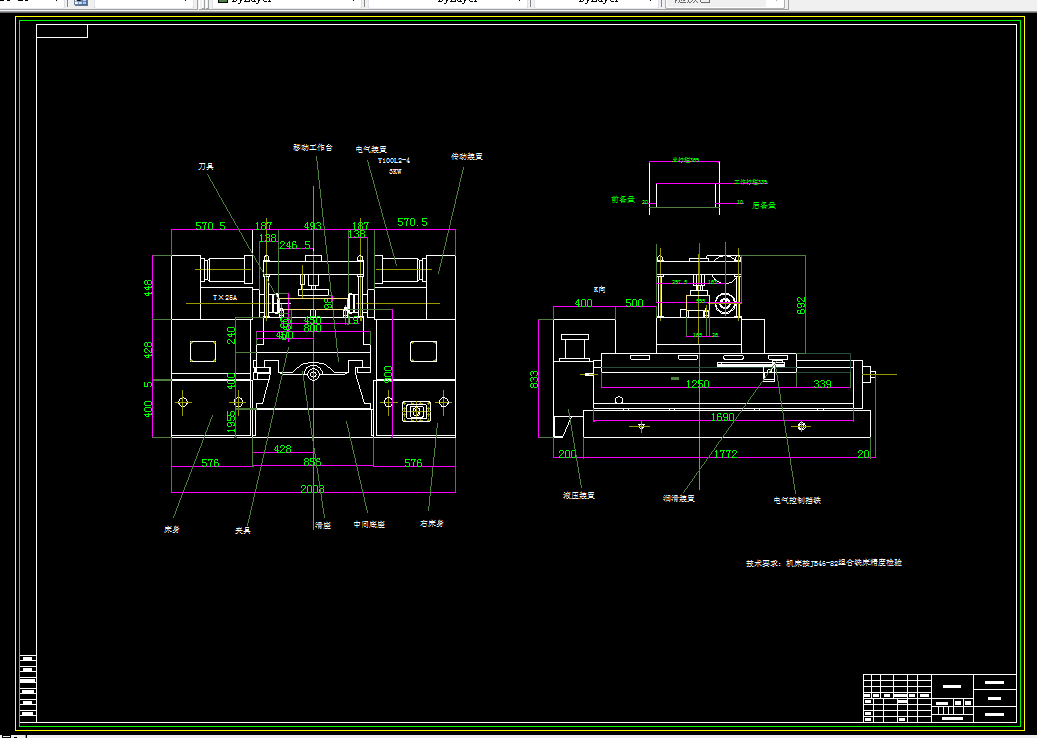The image size is (1037, 738).
Task: Pick the 滑座 label text
Action: pyautogui.click(x=323, y=526)
